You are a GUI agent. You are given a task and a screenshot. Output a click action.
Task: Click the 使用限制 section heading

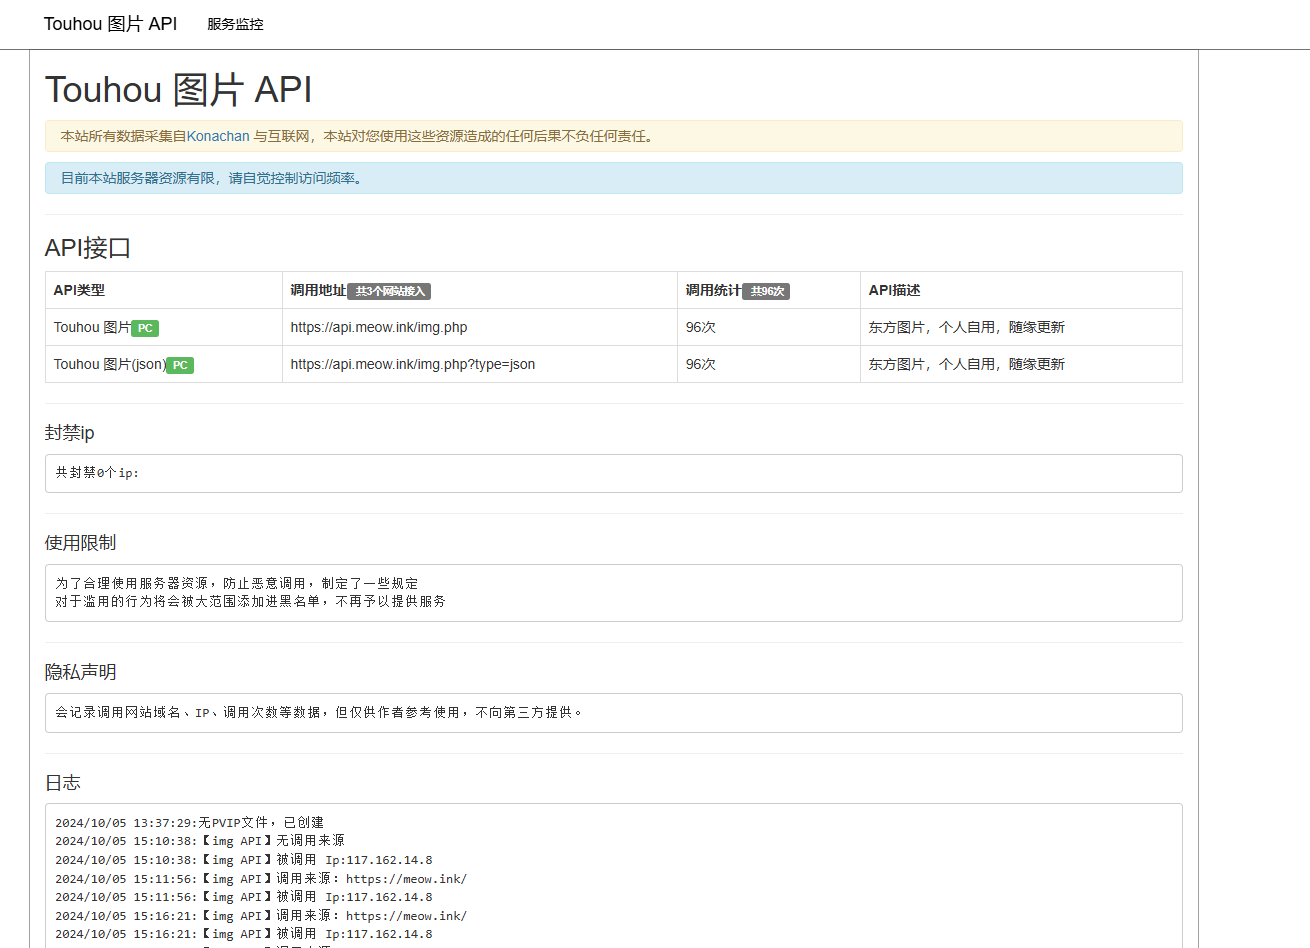tap(80, 542)
